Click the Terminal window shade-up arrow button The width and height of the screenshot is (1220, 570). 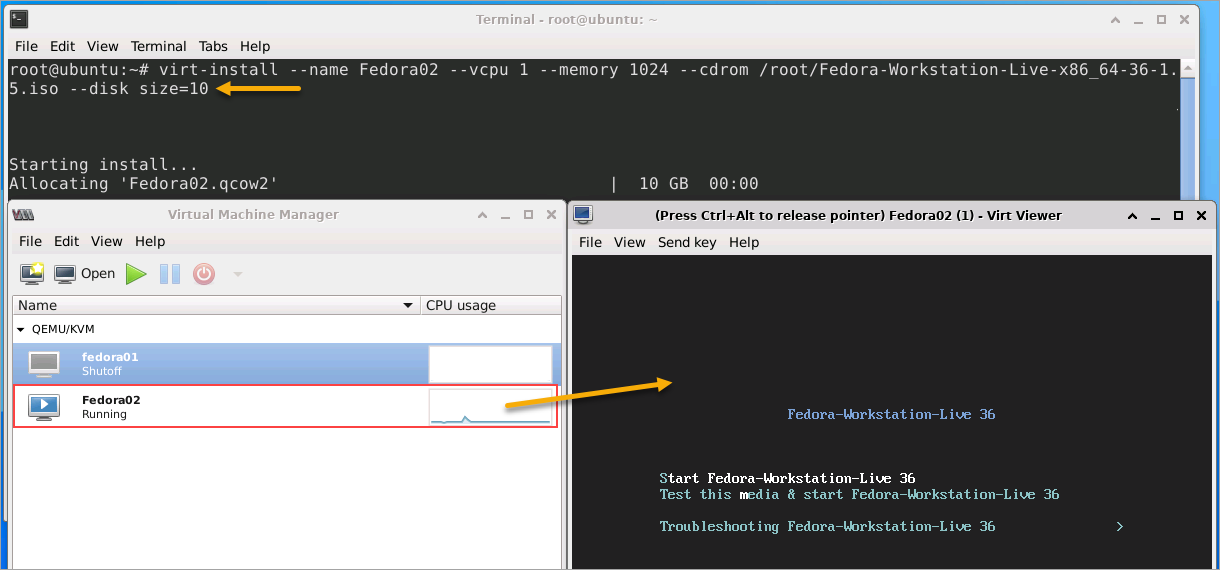coord(1117,19)
